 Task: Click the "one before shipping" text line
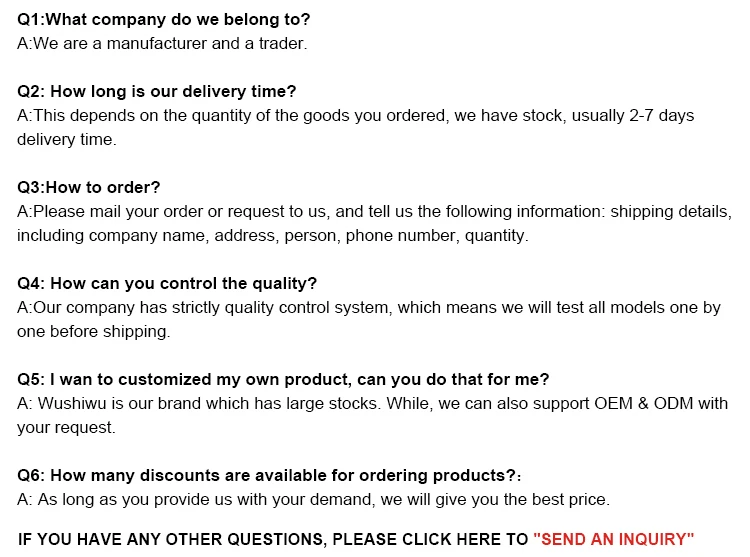pyautogui.click(x=93, y=332)
